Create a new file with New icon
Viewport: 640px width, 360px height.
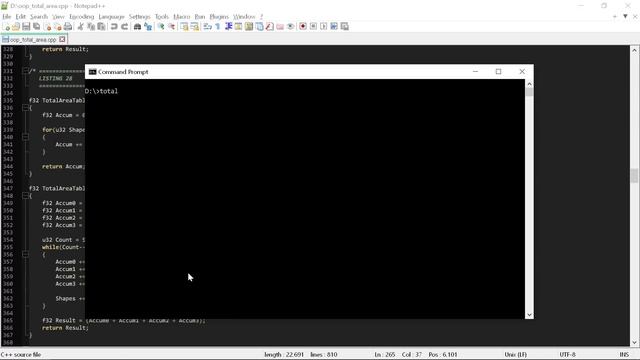click(6, 27)
